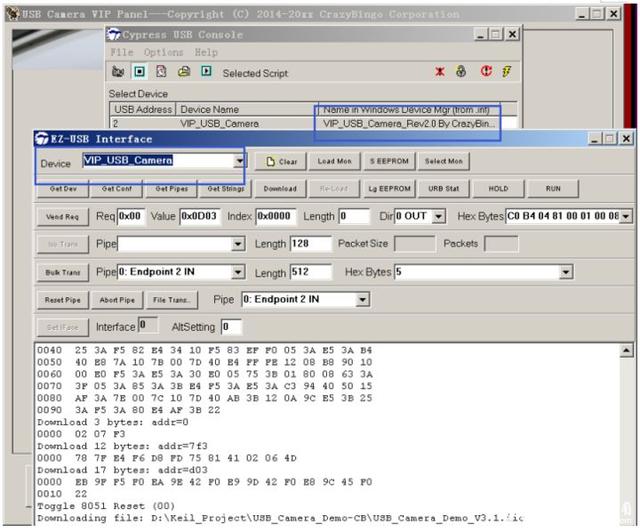
Task: Click the RUN button
Action: (x=553, y=189)
